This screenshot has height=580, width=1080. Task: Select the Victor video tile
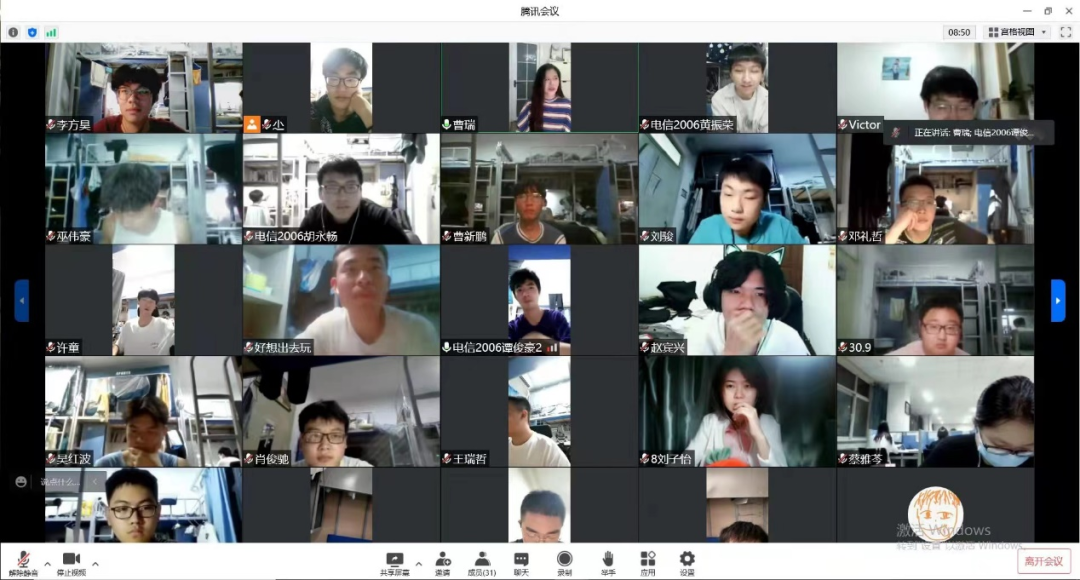(x=935, y=87)
